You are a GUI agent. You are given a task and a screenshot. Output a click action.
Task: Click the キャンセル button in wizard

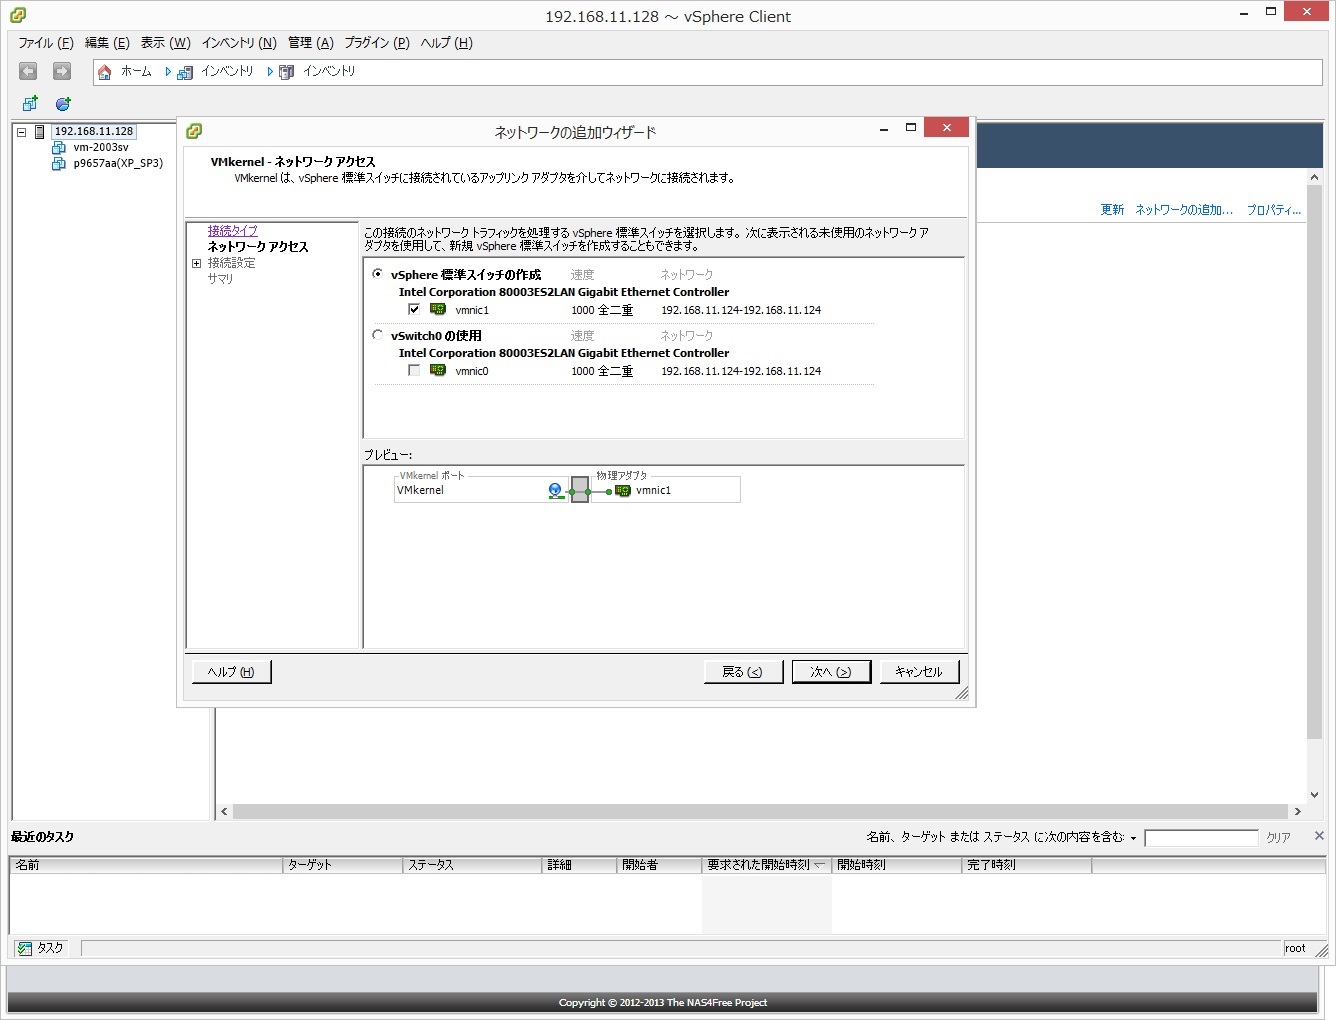[919, 672]
